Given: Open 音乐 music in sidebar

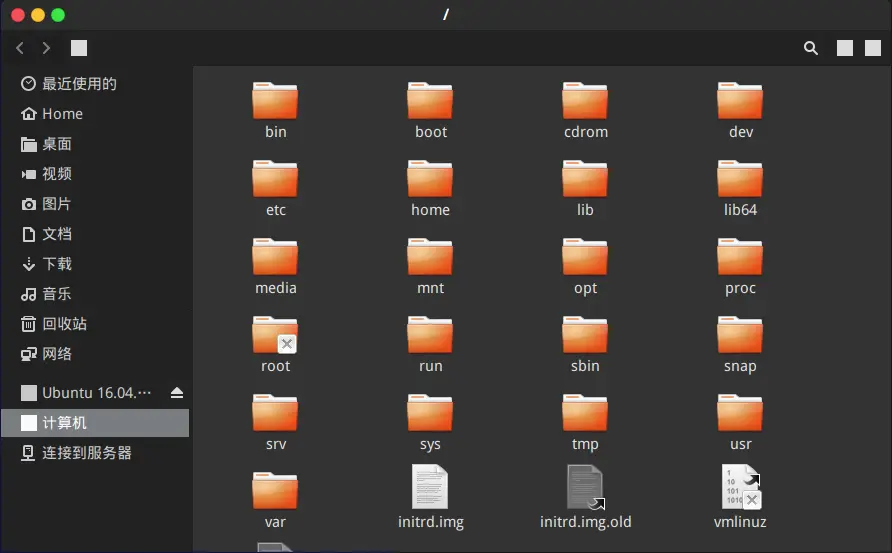Looking at the screenshot, I should tap(96, 294).
